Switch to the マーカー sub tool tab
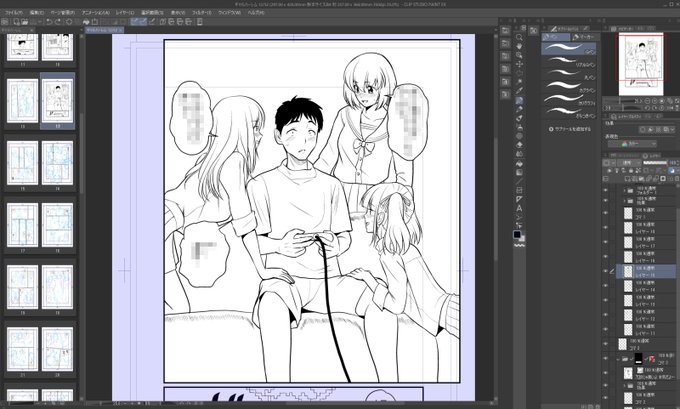The height and width of the screenshot is (409, 680). tap(584, 37)
